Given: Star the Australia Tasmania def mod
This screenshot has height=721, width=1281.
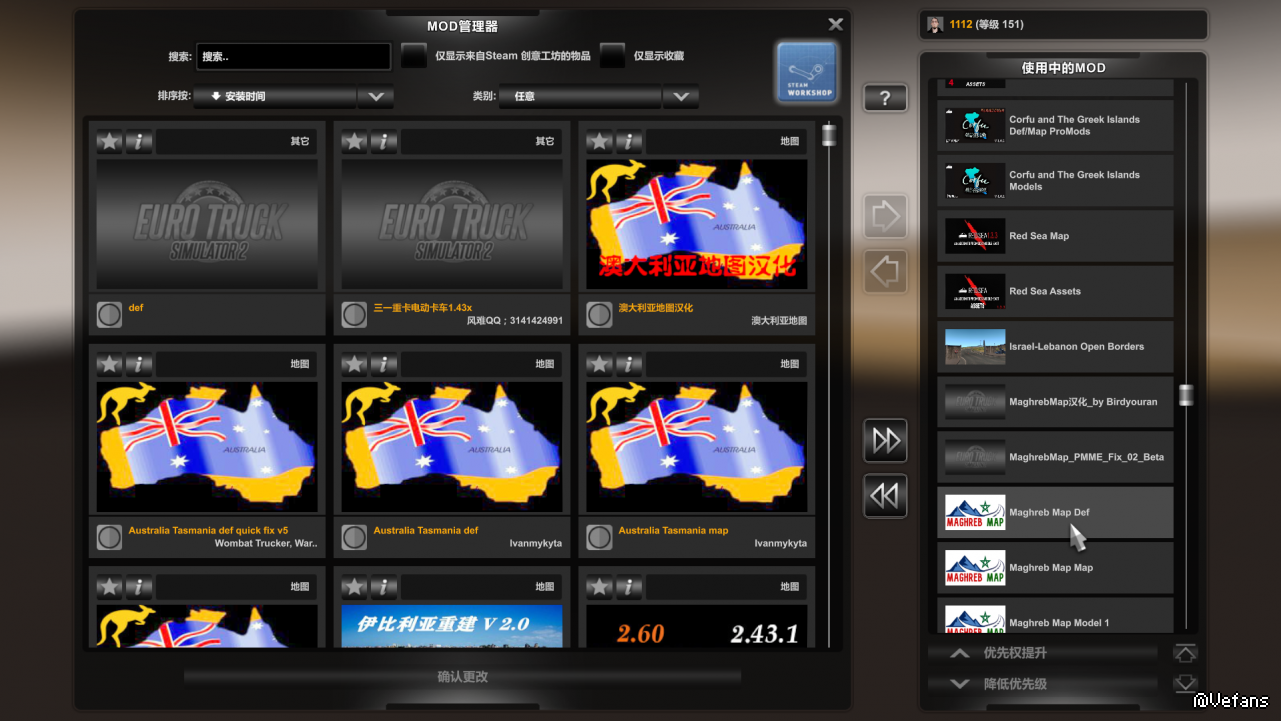Looking at the screenshot, I should tap(355, 364).
